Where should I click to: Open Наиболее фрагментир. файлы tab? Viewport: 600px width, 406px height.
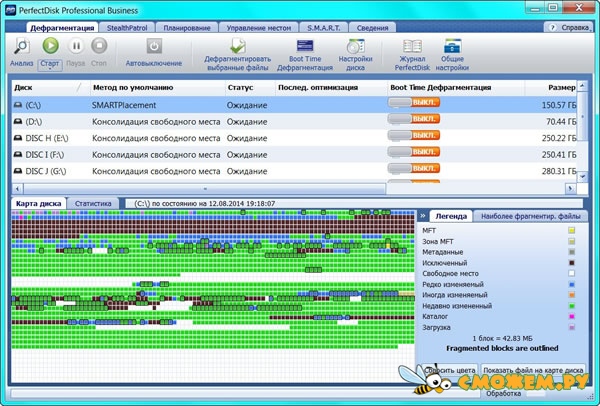coord(530,216)
